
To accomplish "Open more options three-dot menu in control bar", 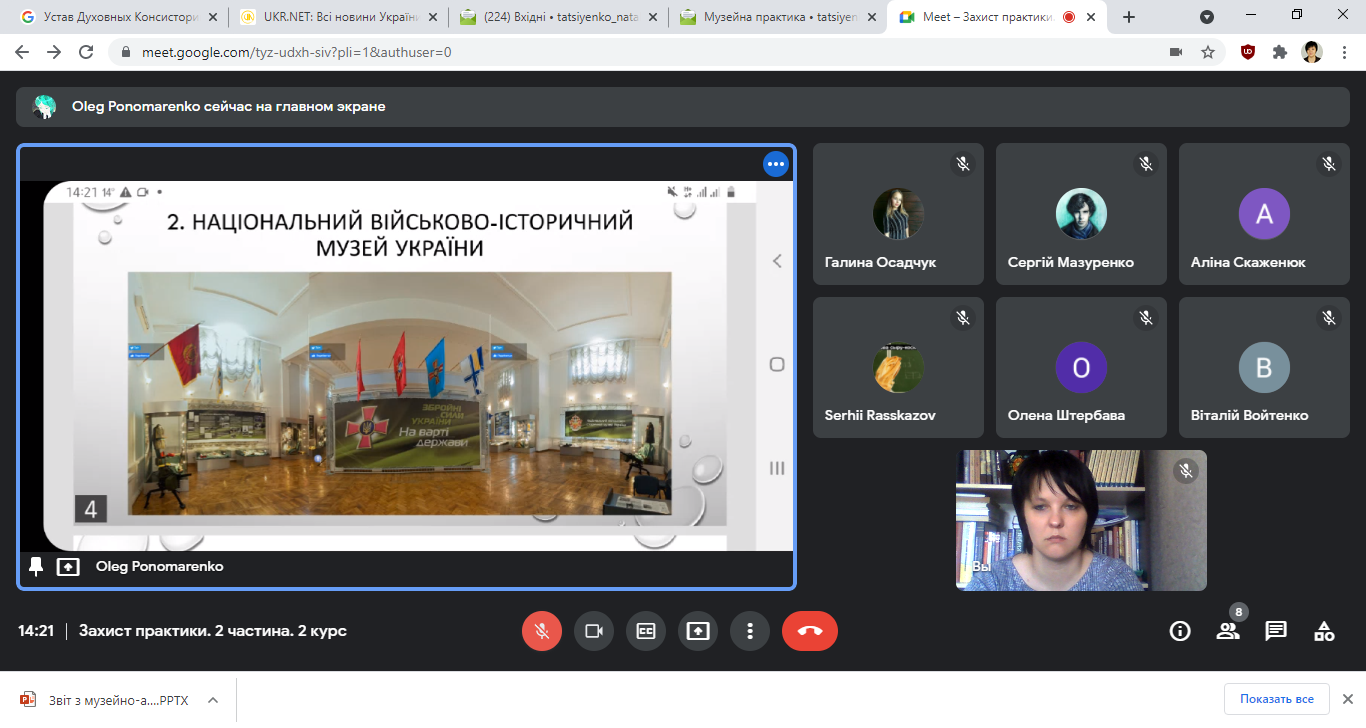I will (750, 631).
